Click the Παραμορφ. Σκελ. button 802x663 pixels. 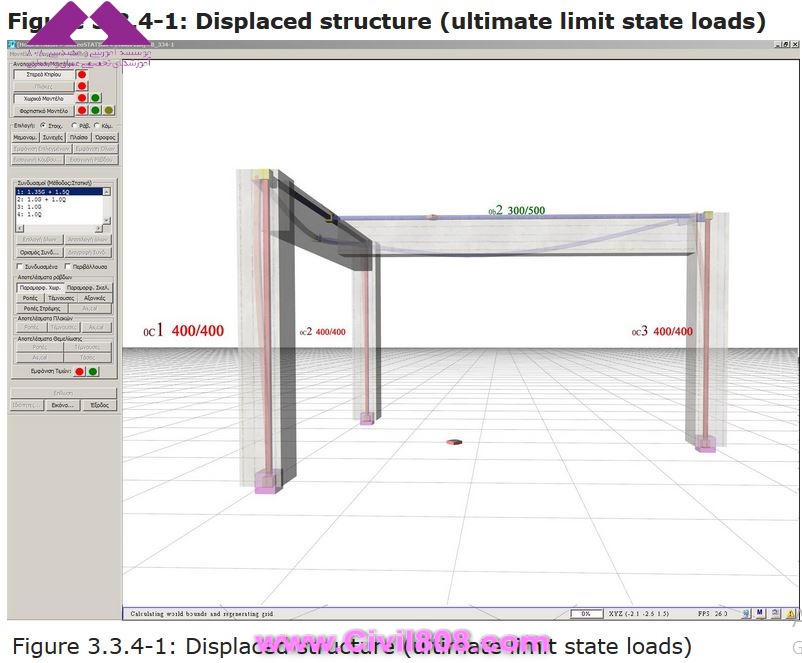(88, 288)
